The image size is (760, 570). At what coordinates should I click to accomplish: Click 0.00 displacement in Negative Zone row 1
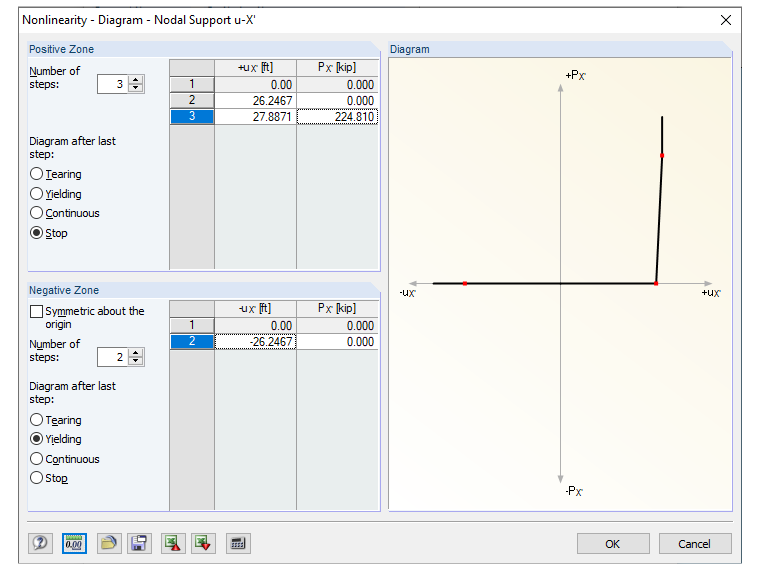tap(255, 325)
